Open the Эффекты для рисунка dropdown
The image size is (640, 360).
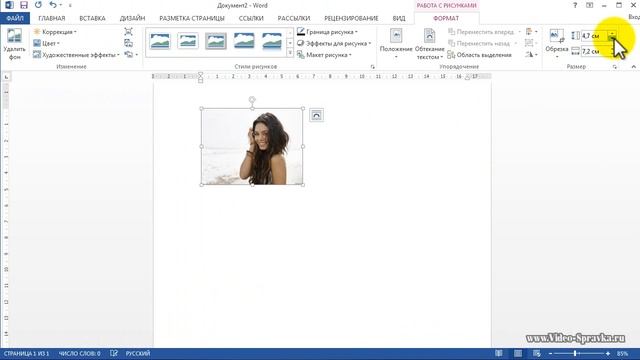tap(334, 43)
